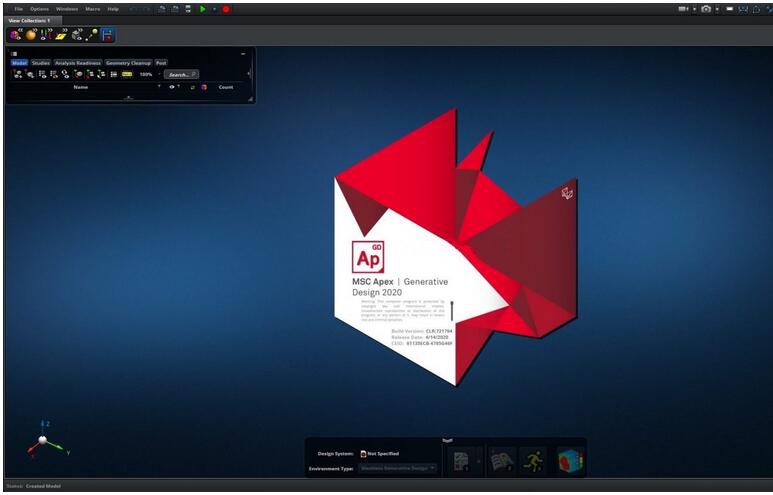The height and width of the screenshot is (495, 773).
Task: Switch to the Studies tab
Action: [40, 63]
